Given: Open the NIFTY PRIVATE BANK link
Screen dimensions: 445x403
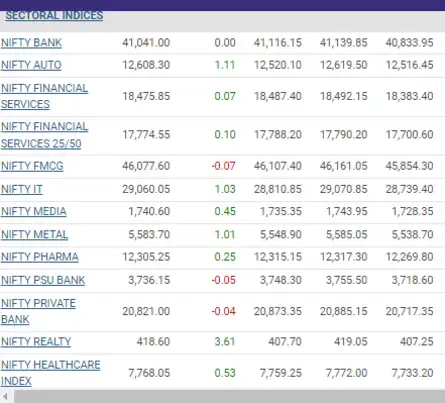Looking at the screenshot, I should (38, 311).
